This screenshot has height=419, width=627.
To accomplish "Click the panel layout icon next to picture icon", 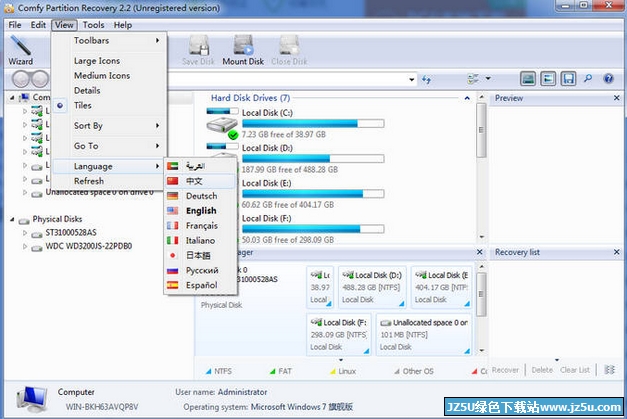I will click(x=548, y=78).
